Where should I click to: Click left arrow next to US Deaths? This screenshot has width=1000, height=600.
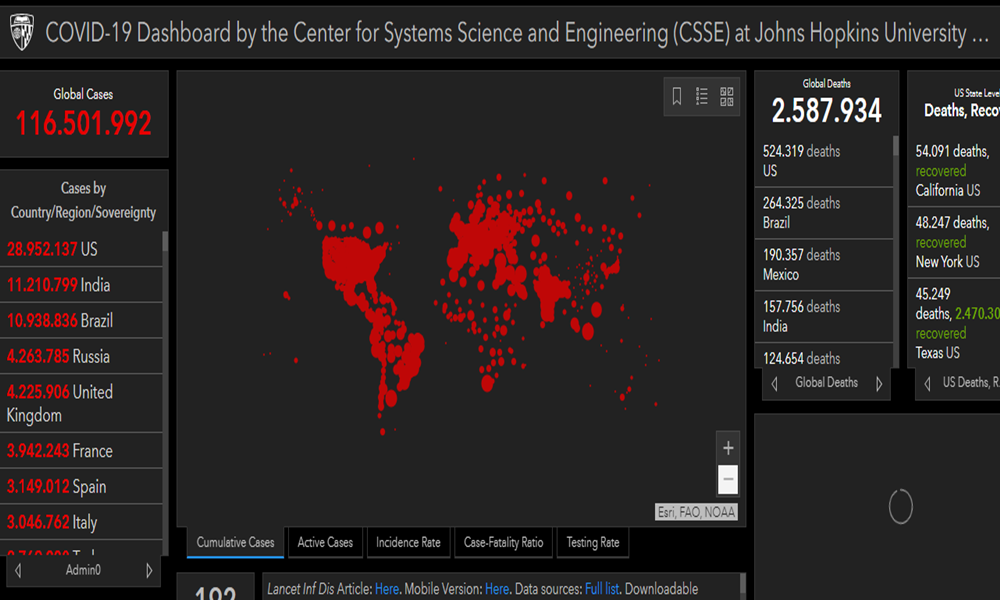click(x=927, y=383)
